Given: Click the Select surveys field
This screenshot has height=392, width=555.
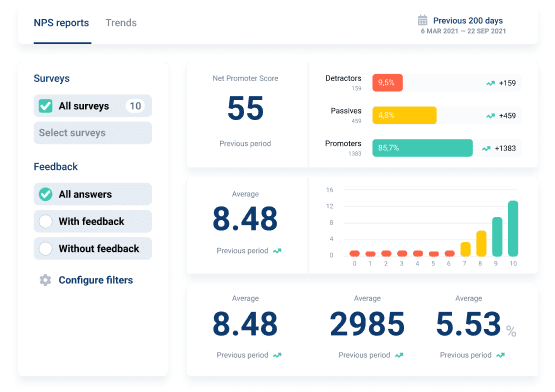Looking at the screenshot, I should pyautogui.click(x=93, y=133).
